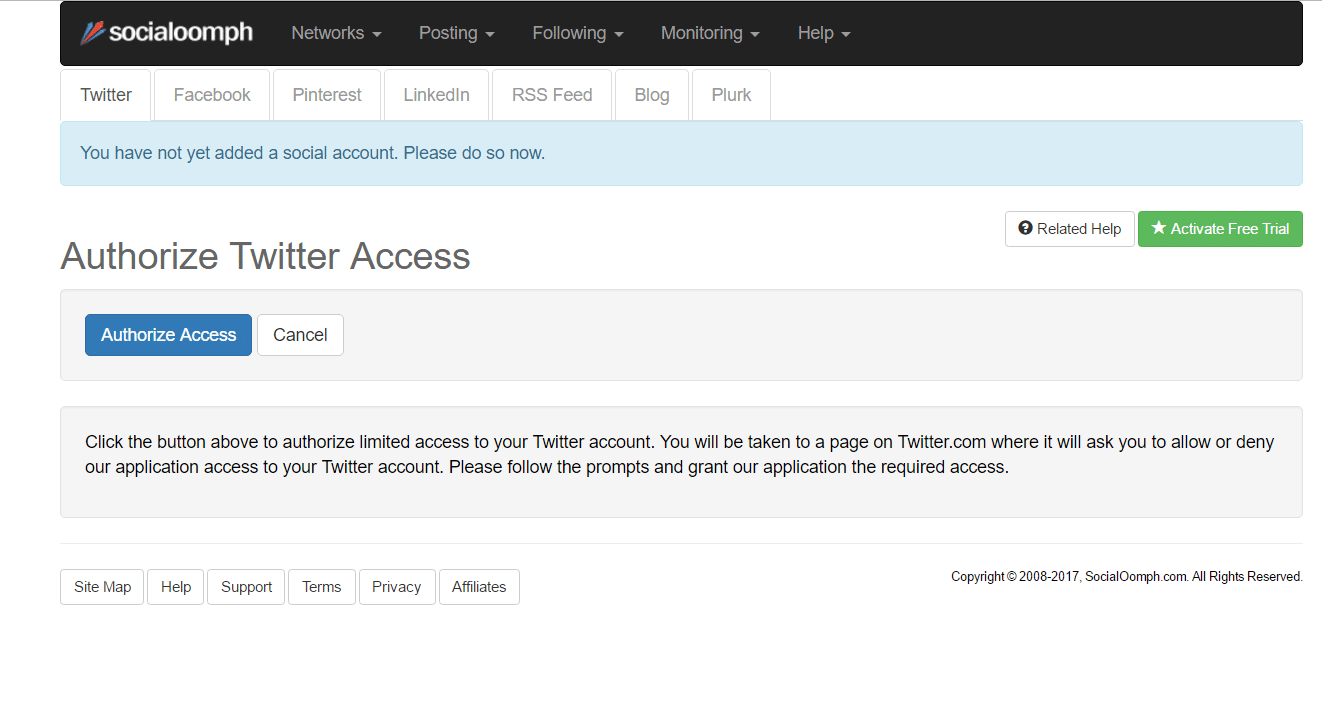
Task: Open the Help footer link
Action: [176, 587]
